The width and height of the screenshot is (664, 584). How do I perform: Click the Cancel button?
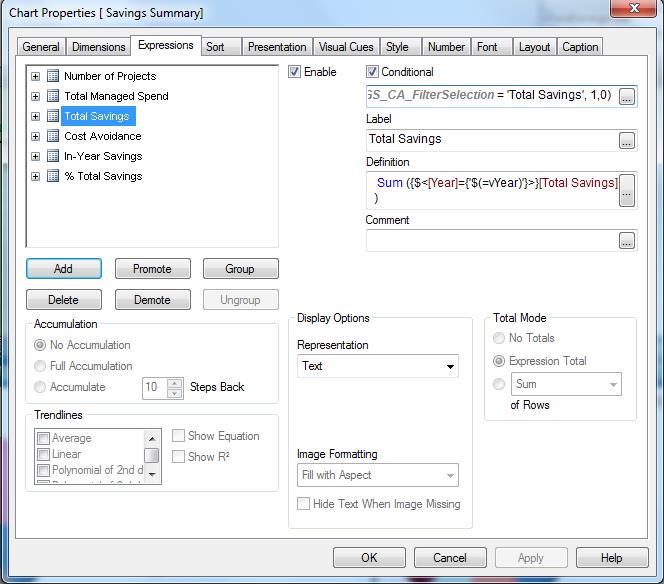click(x=450, y=557)
